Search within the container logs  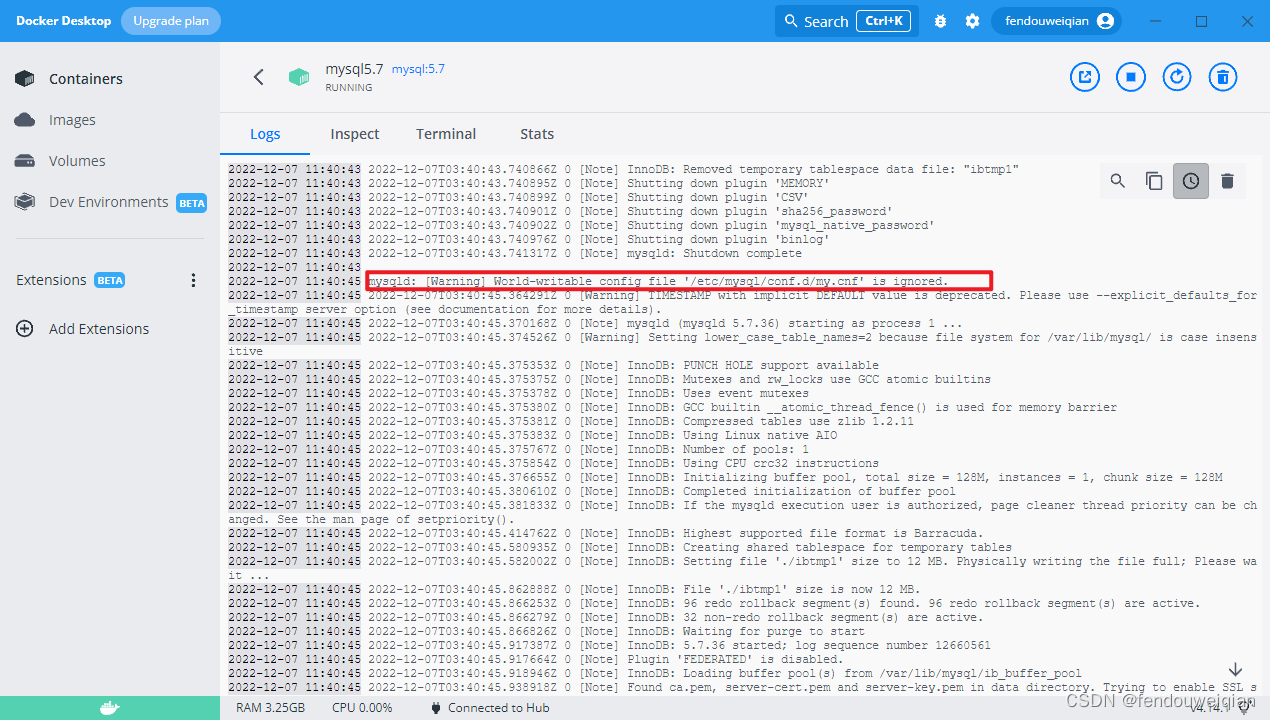[1117, 181]
